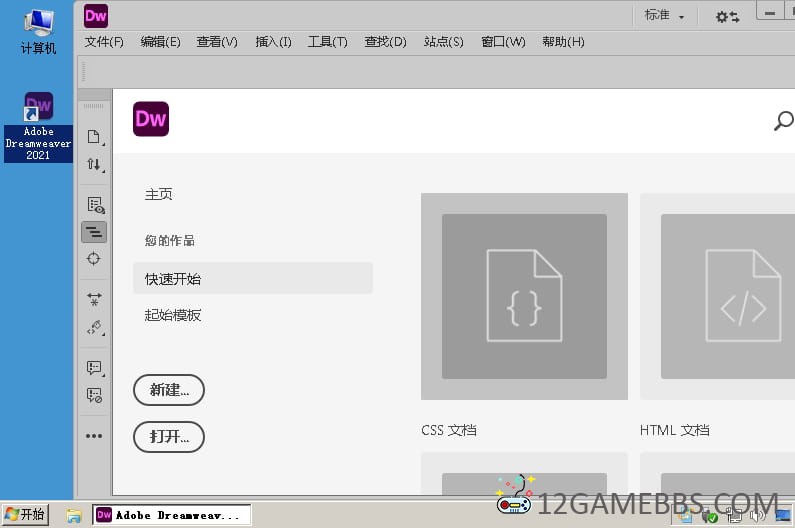Viewport: 795px width, 528px height.
Task: Go to 主页 in start screen
Action: [159, 194]
